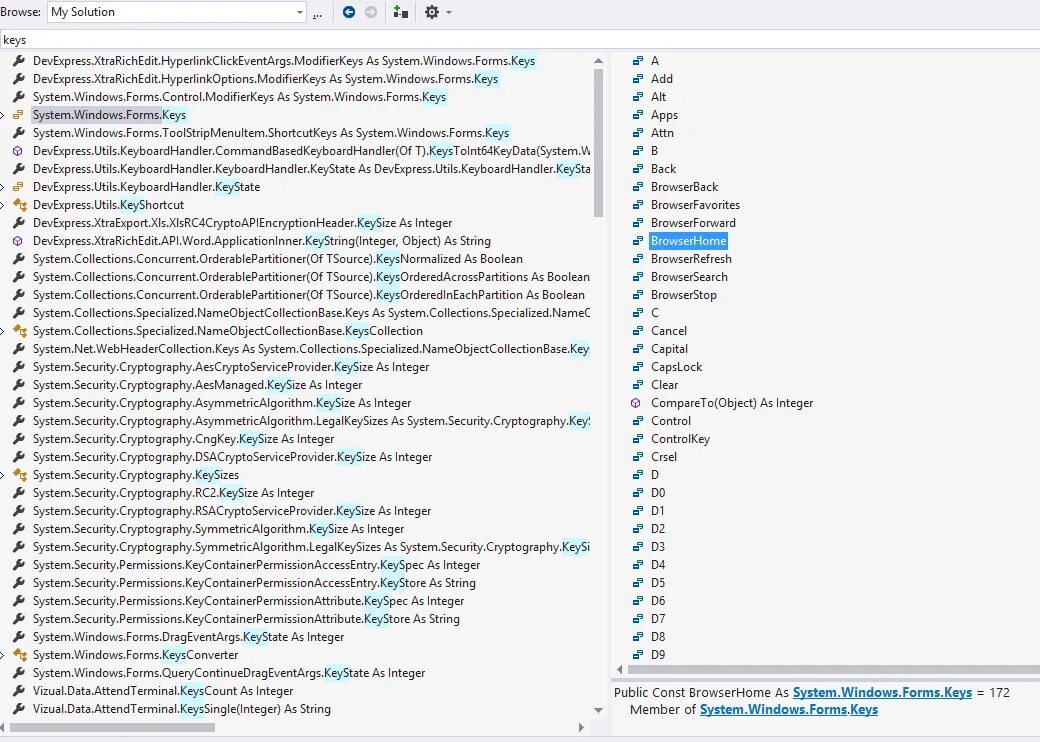
Task: Click the enum member icon beside BrowserBack
Action: pos(637,187)
